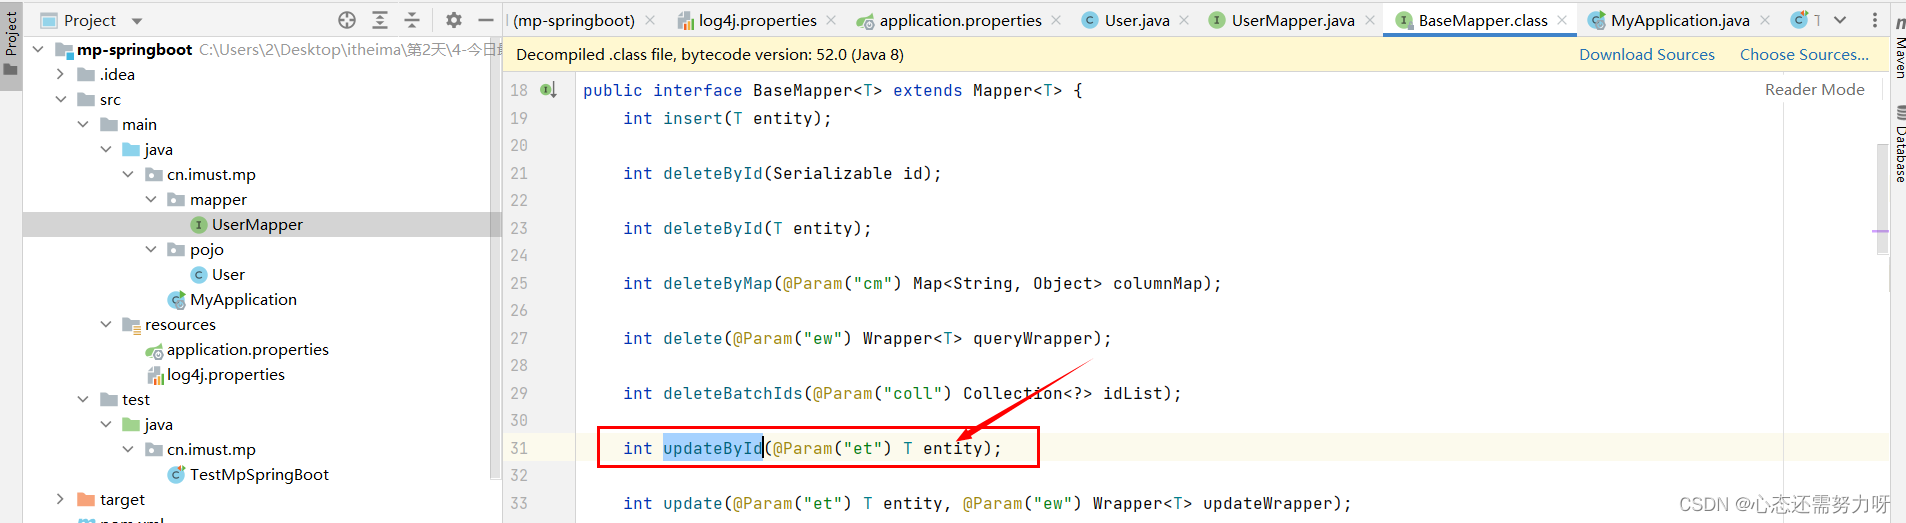This screenshot has width=1906, height=523.
Task: Open the Project view dropdown
Action: tap(137, 21)
